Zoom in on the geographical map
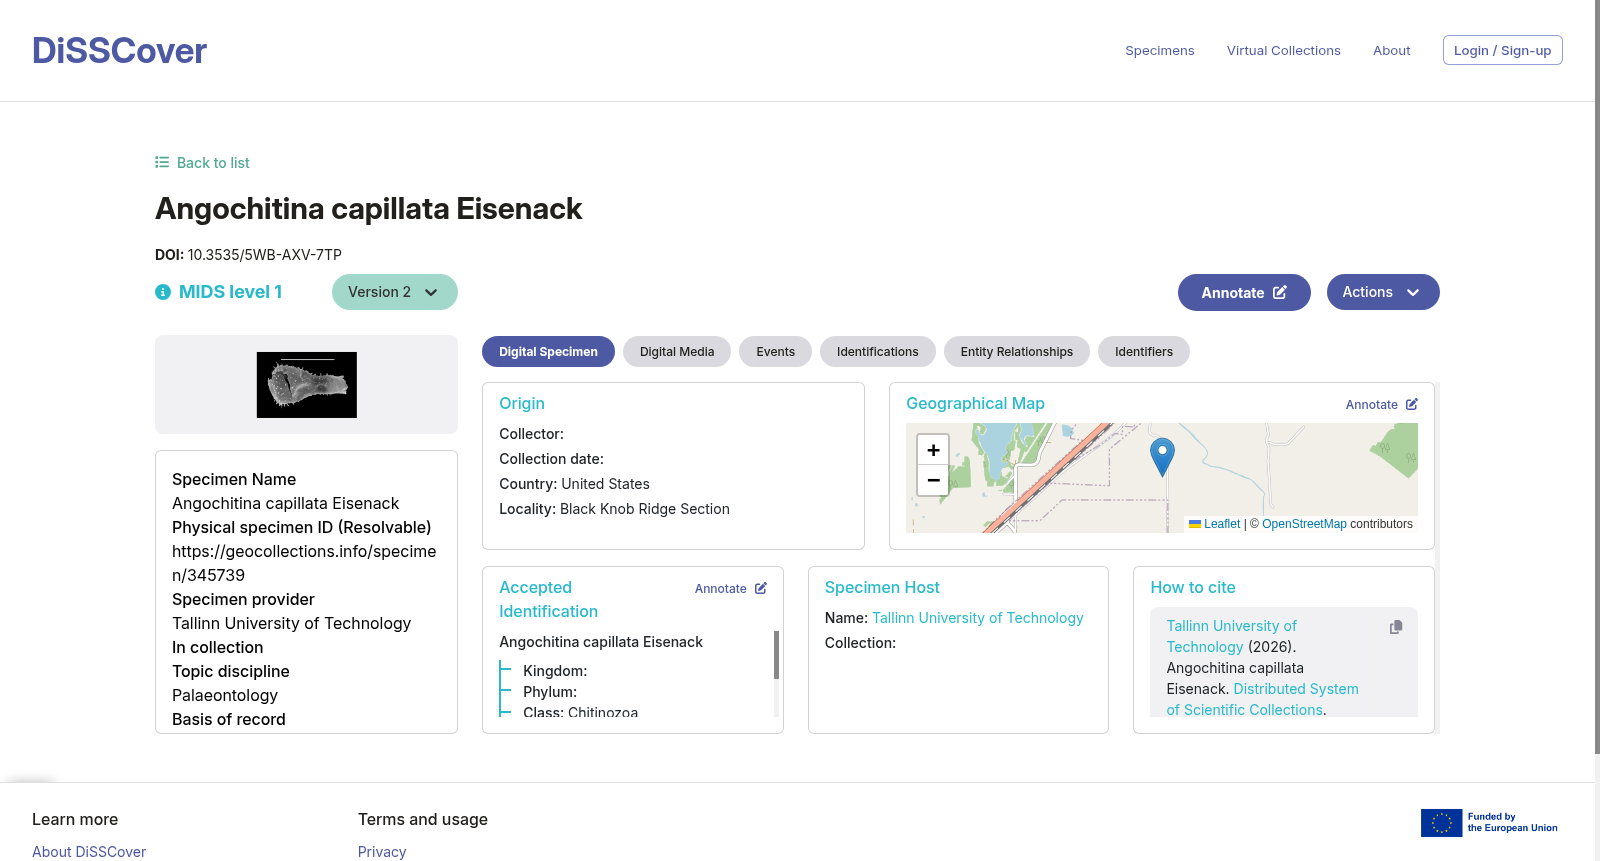 click(933, 450)
